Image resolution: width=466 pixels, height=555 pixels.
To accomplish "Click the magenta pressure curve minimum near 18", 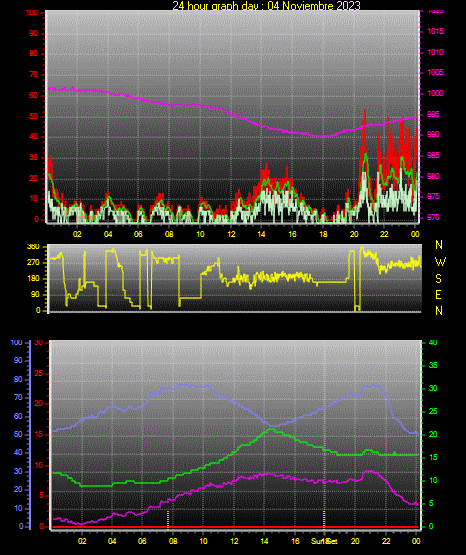I will tap(323, 136).
